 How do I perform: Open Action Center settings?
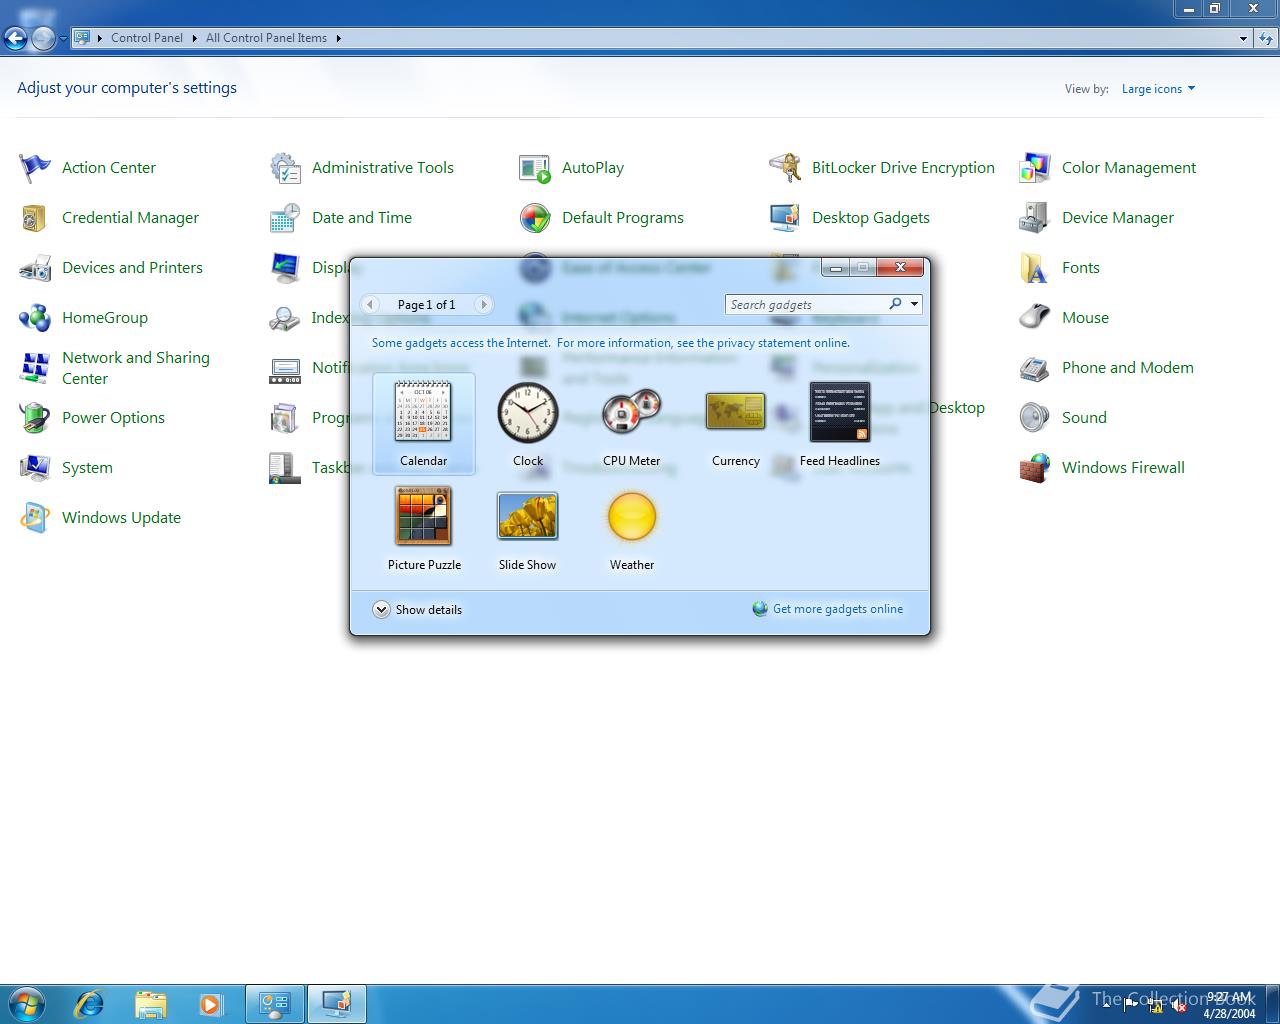click(x=108, y=167)
